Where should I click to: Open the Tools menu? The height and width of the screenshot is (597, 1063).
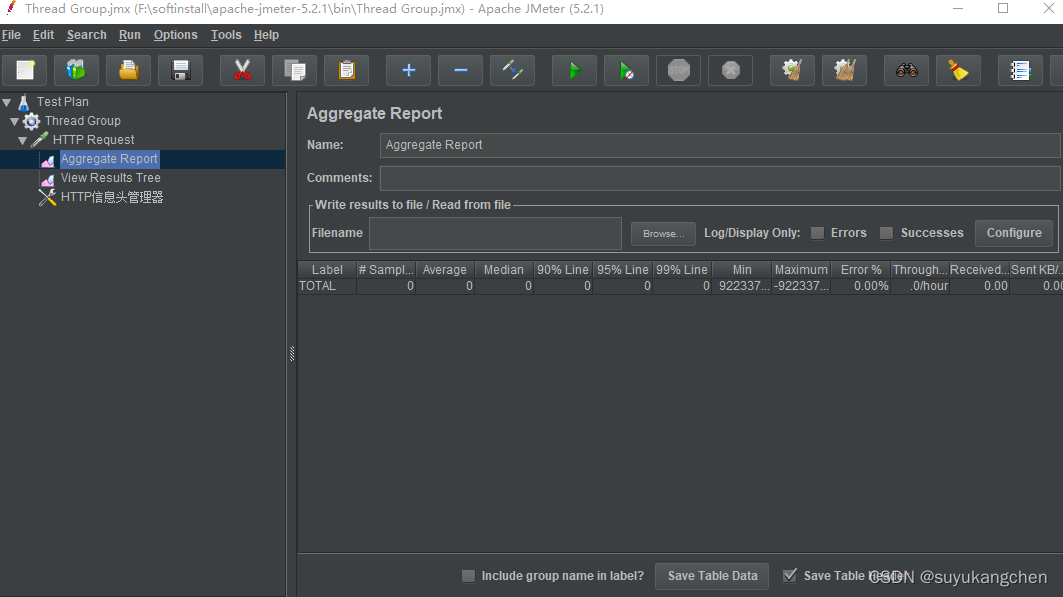(x=226, y=35)
